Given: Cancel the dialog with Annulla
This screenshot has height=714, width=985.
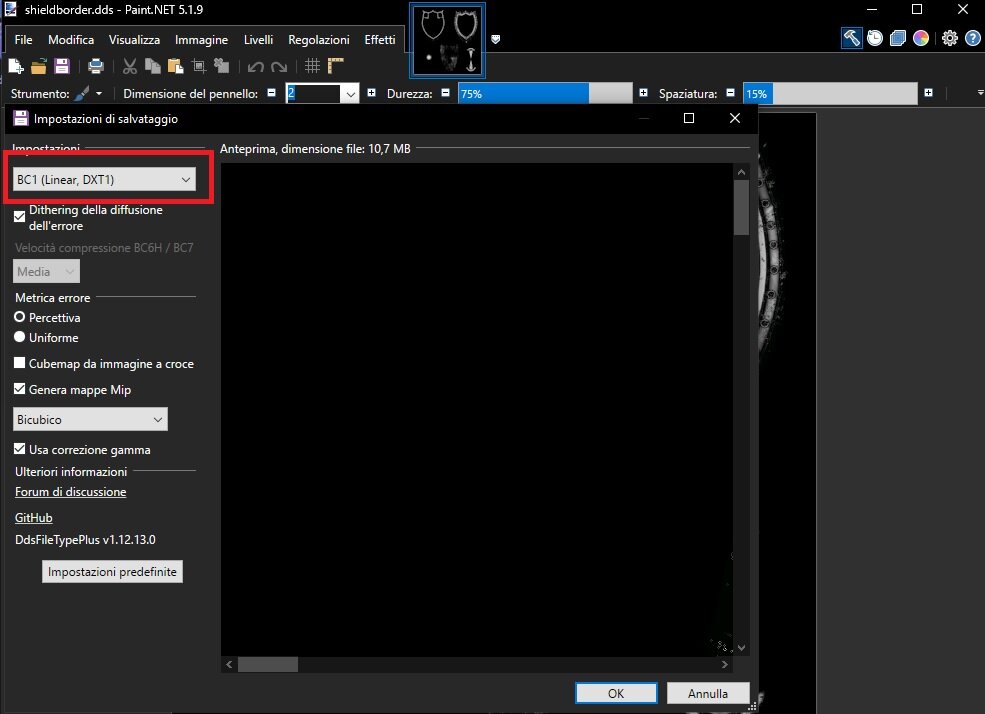Looking at the screenshot, I should pos(708,693).
